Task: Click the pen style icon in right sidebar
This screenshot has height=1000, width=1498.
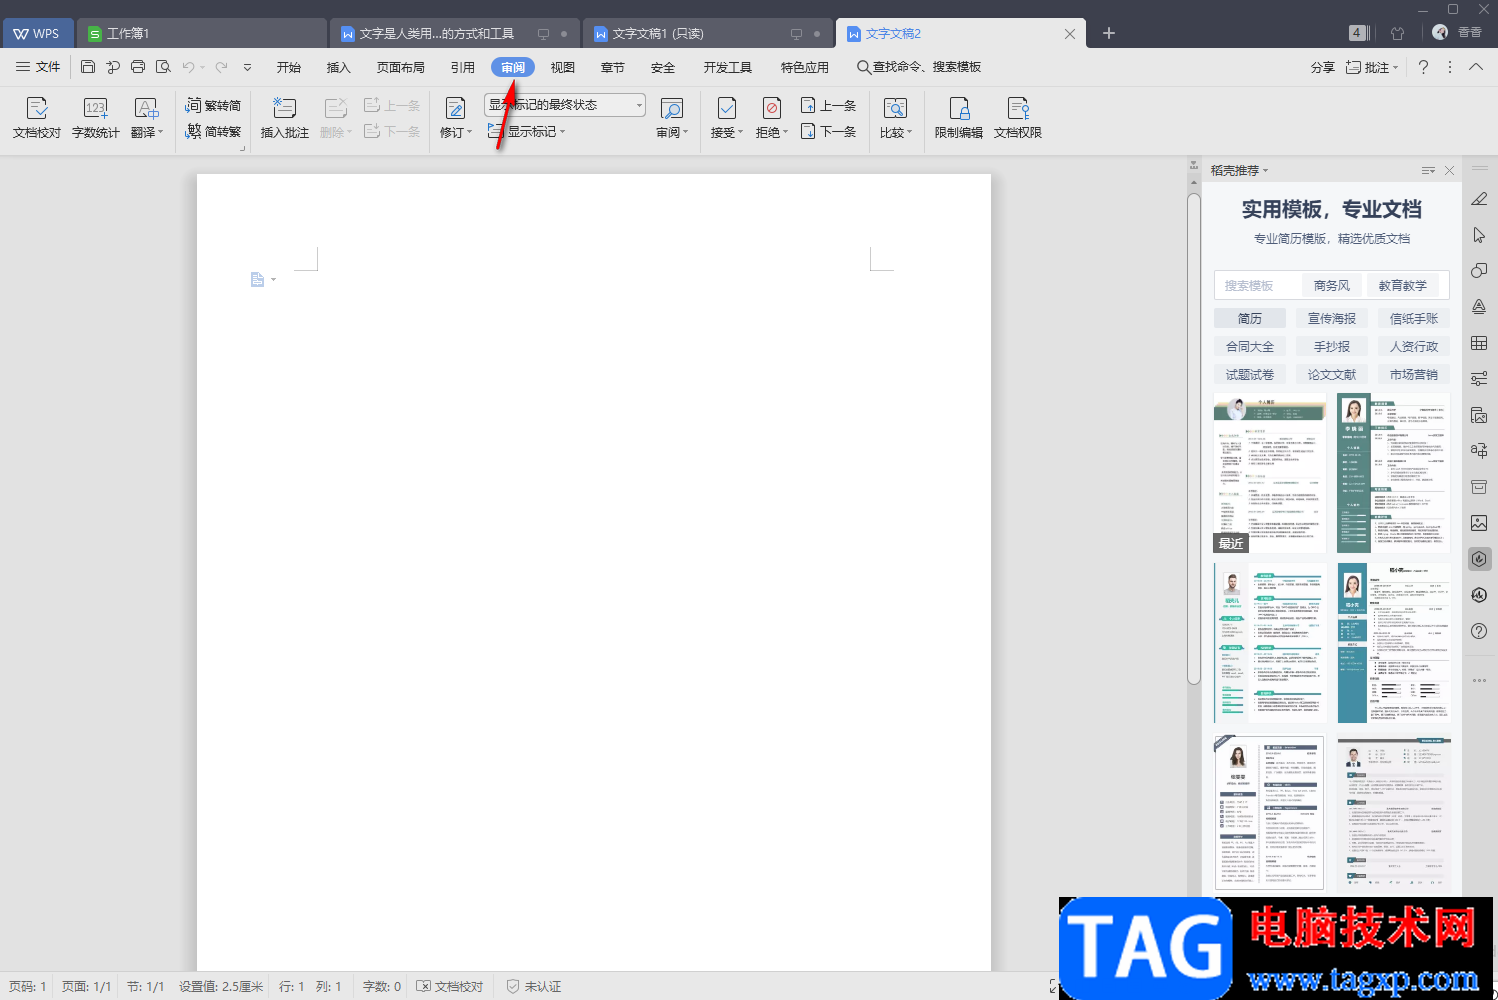Action: (1479, 199)
